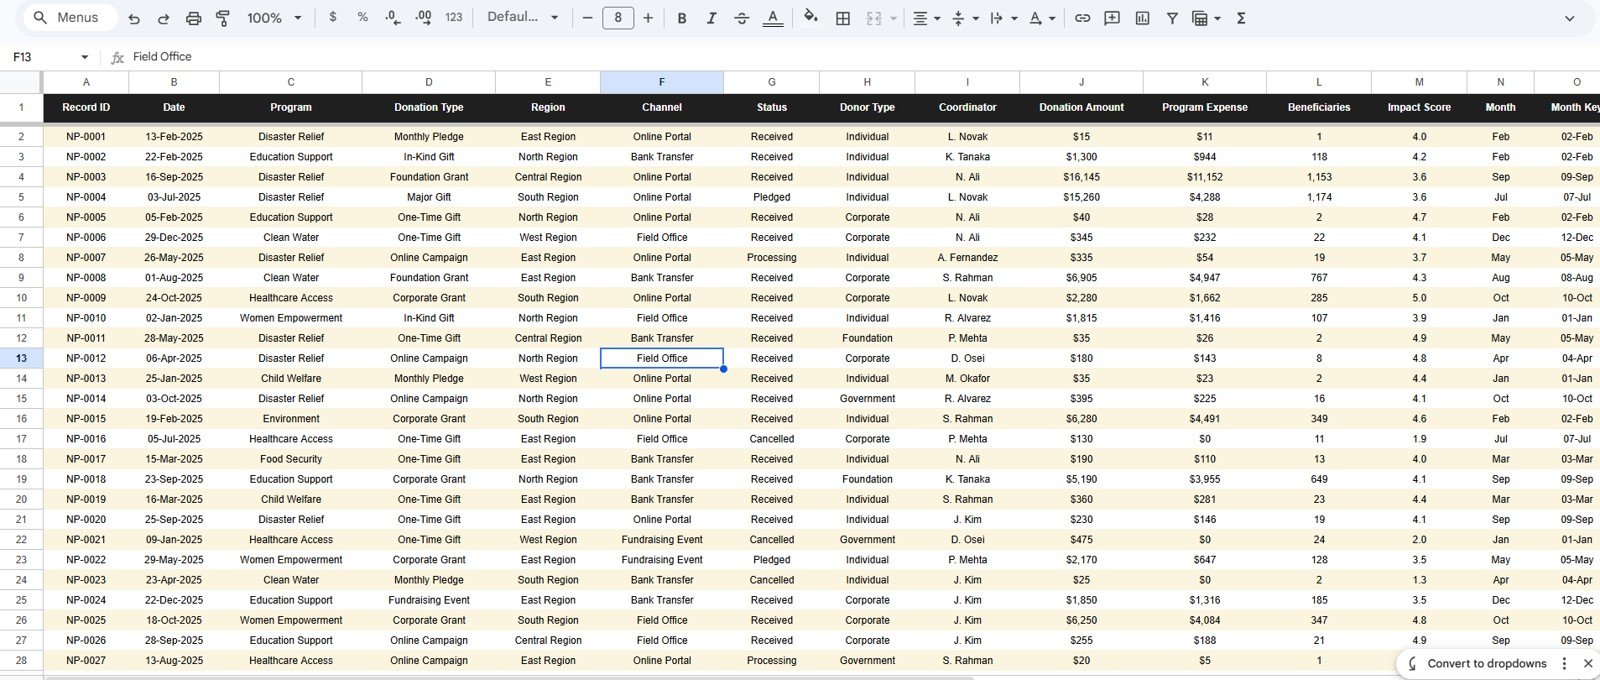
Task: Open the fill color bucket picker
Action: pyautogui.click(x=811, y=18)
